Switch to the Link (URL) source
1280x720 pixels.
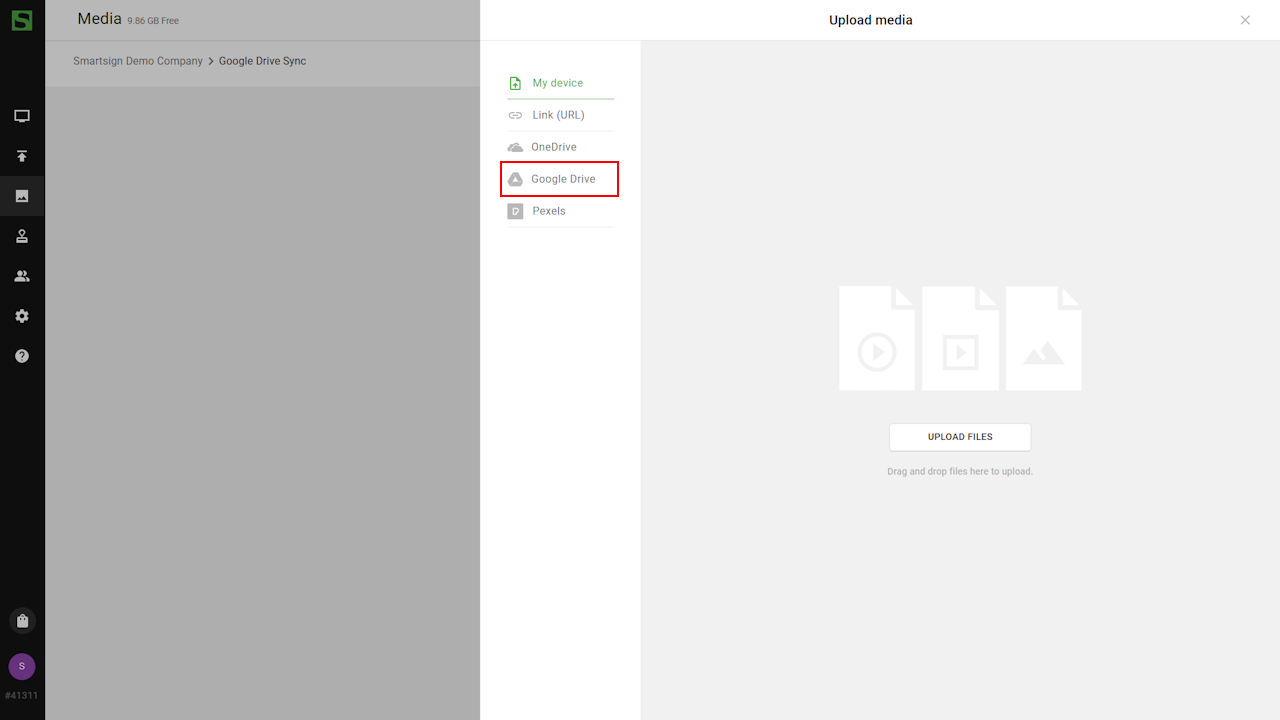pyautogui.click(x=558, y=115)
